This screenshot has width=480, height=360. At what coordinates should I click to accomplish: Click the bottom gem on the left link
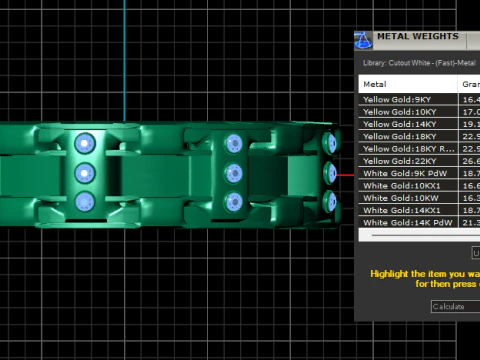click(85, 202)
